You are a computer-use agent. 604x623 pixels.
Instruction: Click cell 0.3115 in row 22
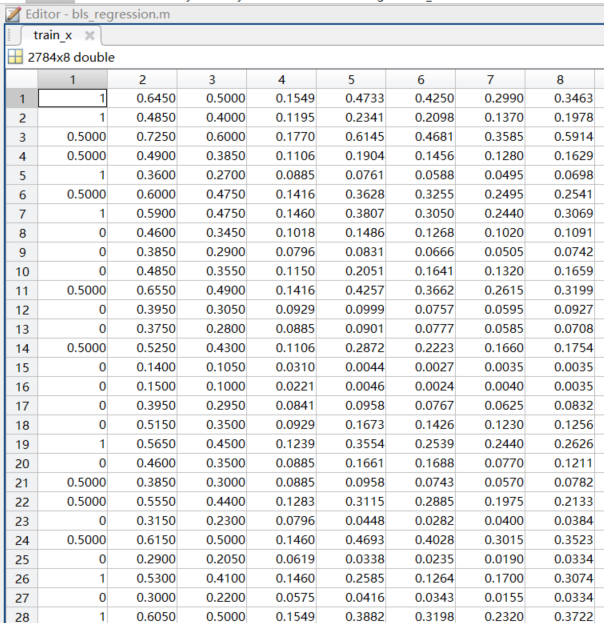pyautogui.click(x=351, y=502)
